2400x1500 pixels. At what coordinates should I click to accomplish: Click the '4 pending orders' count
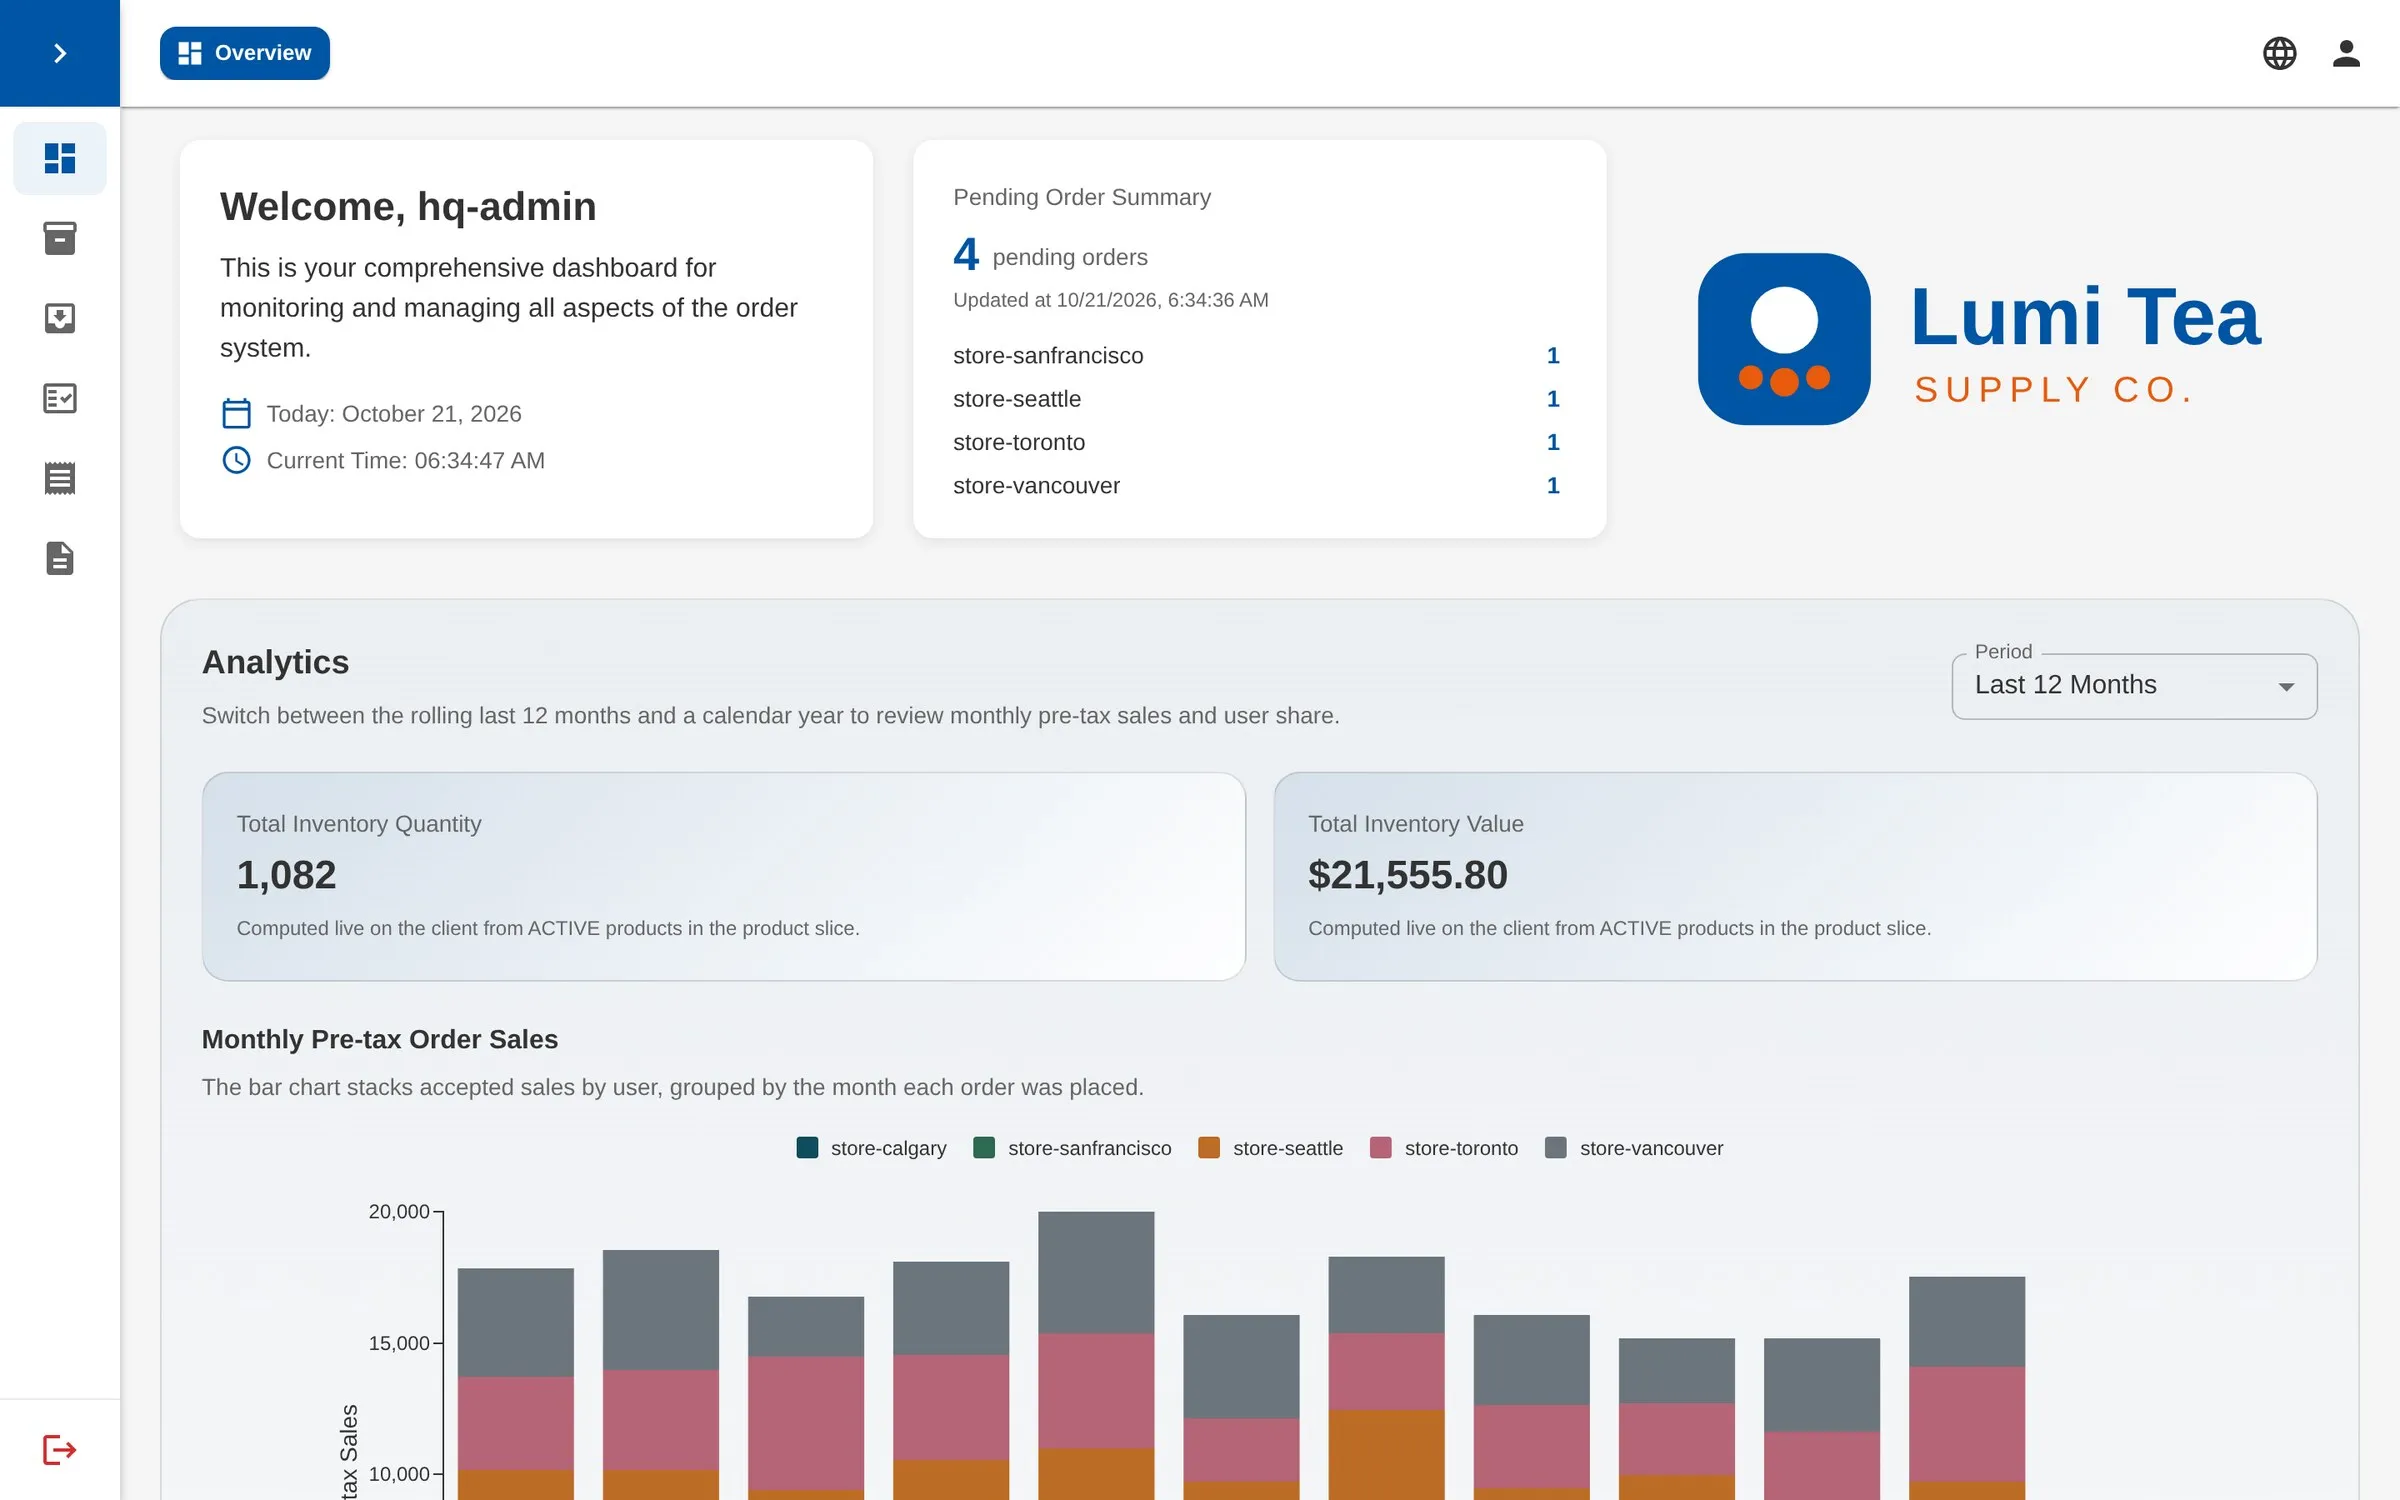coord(1050,255)
